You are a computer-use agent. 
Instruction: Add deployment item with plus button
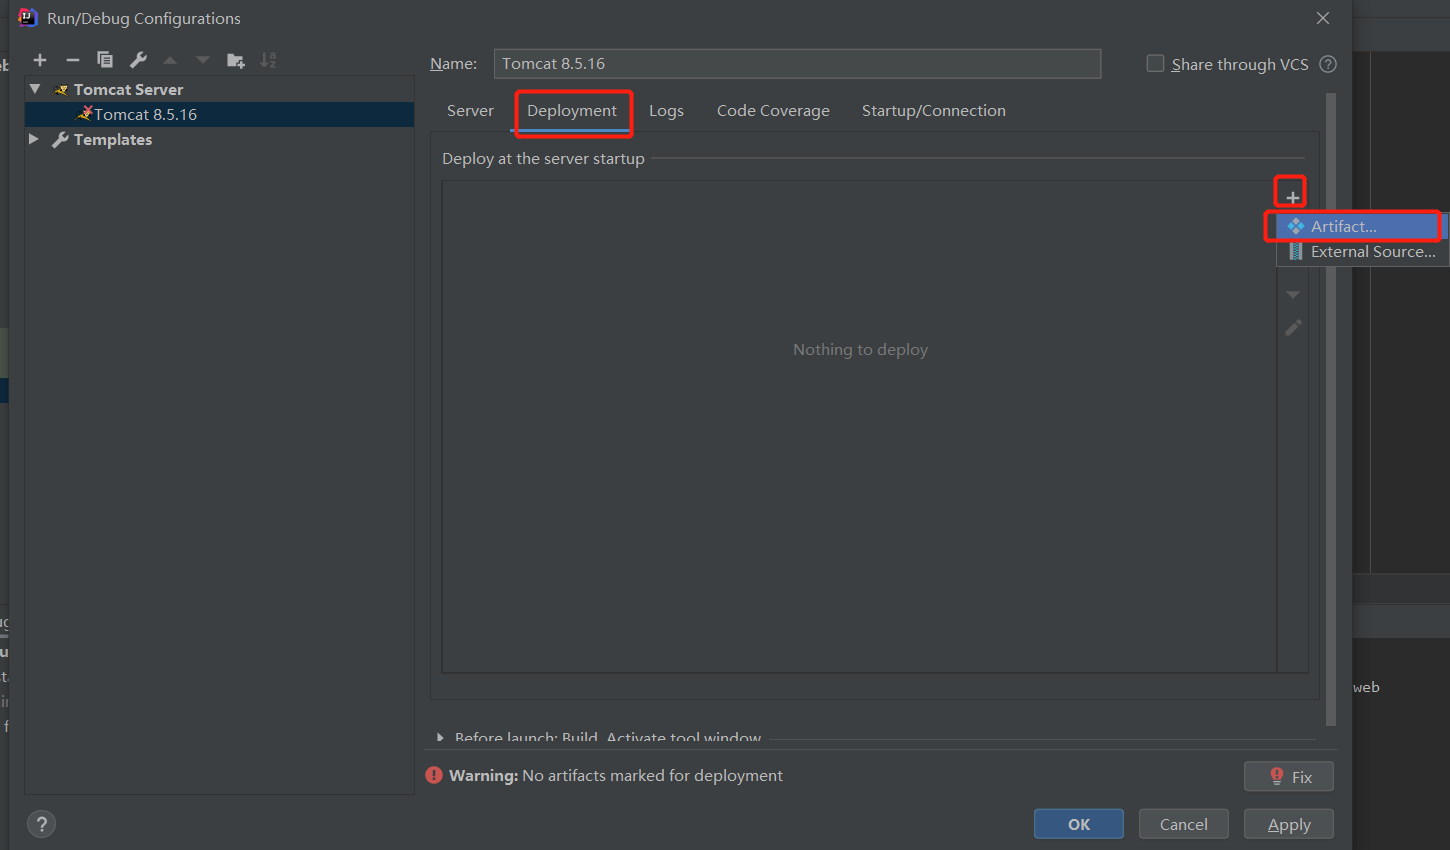1292,197
